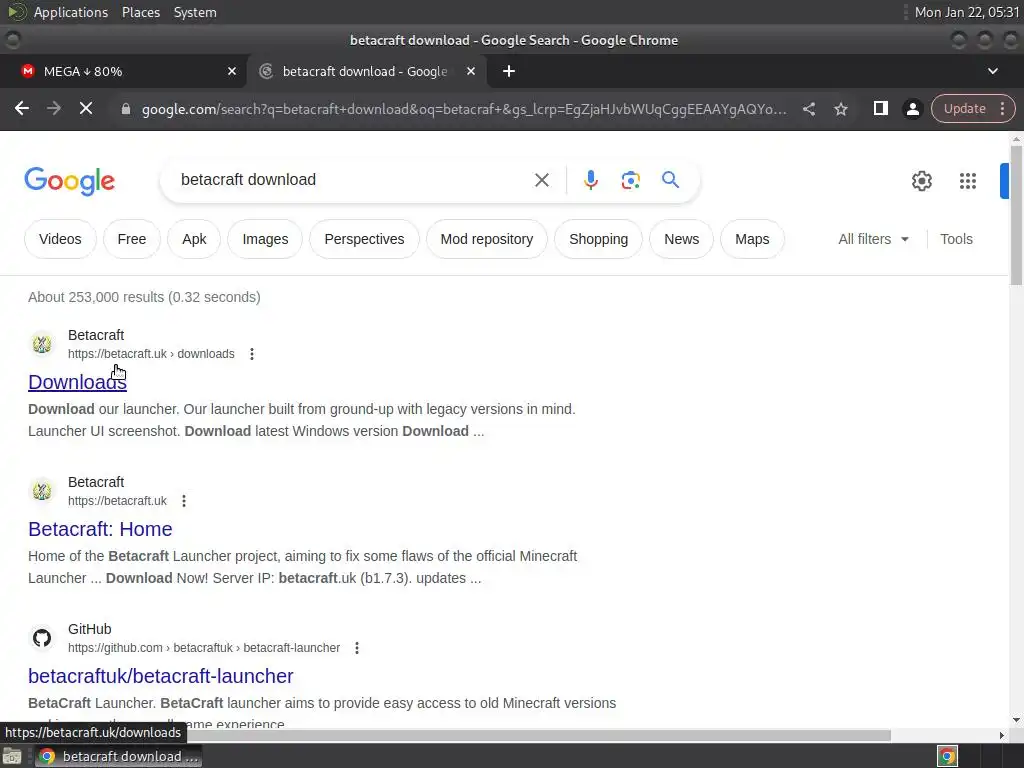Image resolution: width=1024 pixels, height=768 pixels.
Task: Close the MEGA tab
Action: point(232,71)
